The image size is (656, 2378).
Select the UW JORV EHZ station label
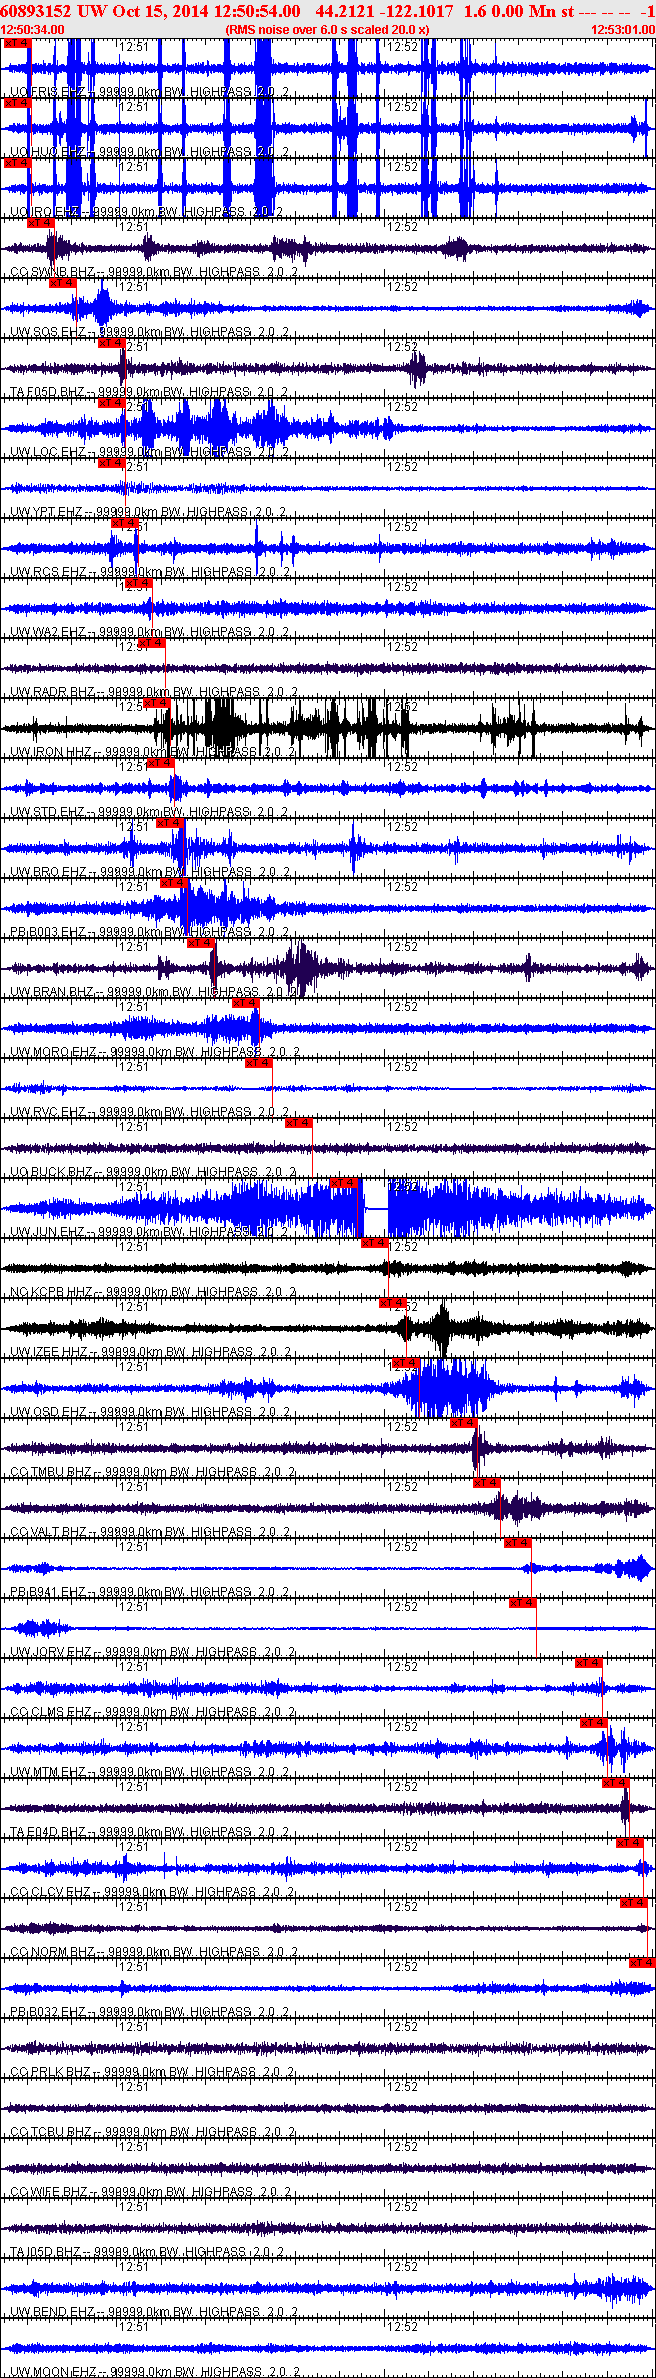click(x=153, y=1652)
